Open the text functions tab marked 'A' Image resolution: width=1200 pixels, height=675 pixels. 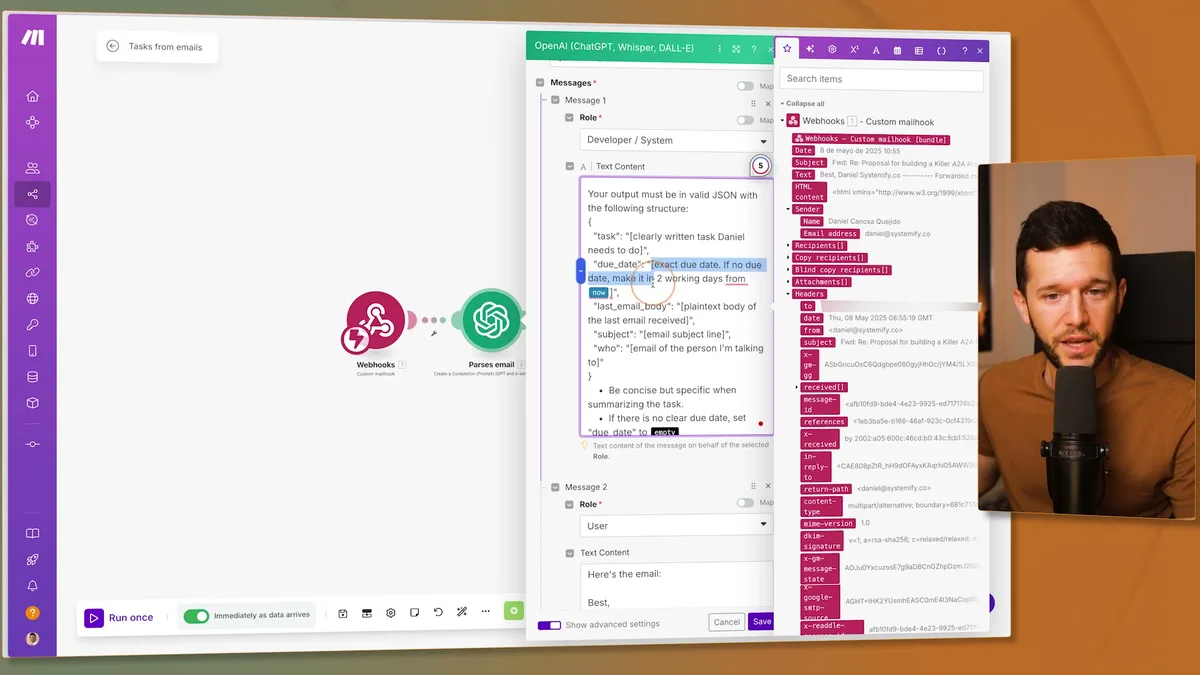tap(874, 49)
